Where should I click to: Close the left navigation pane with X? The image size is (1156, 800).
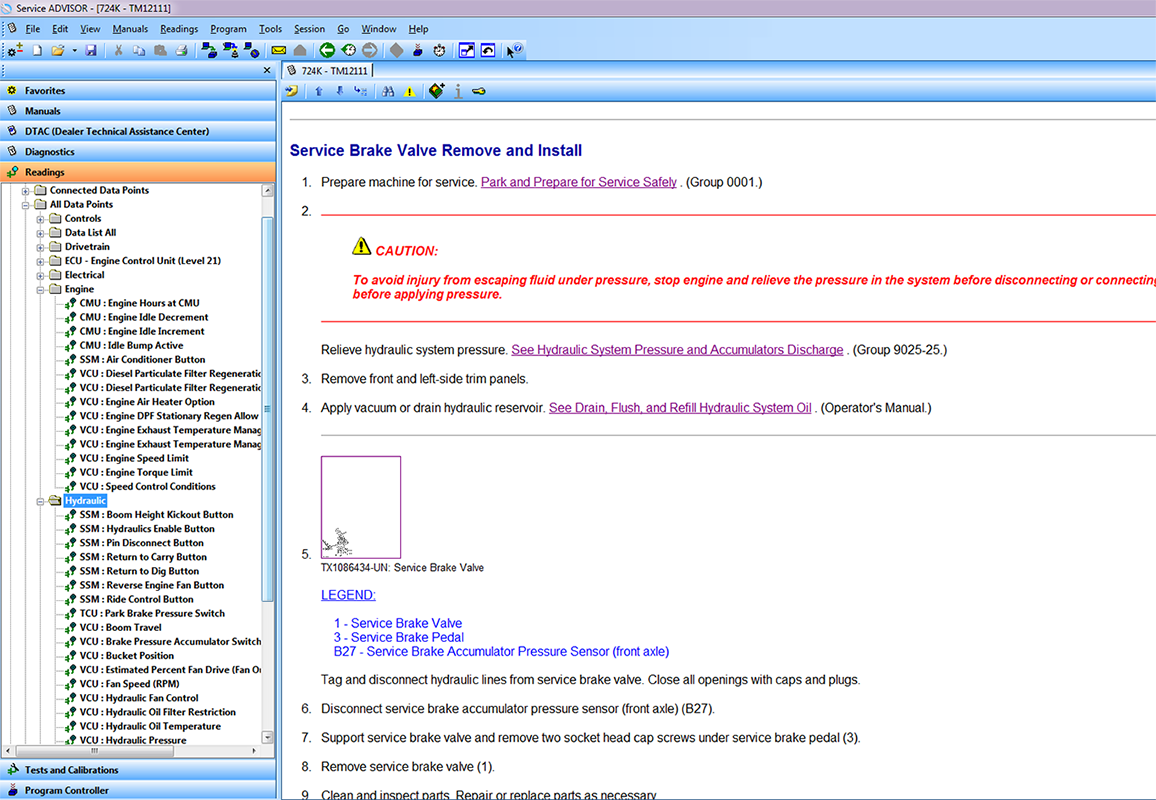click(267, 70)
